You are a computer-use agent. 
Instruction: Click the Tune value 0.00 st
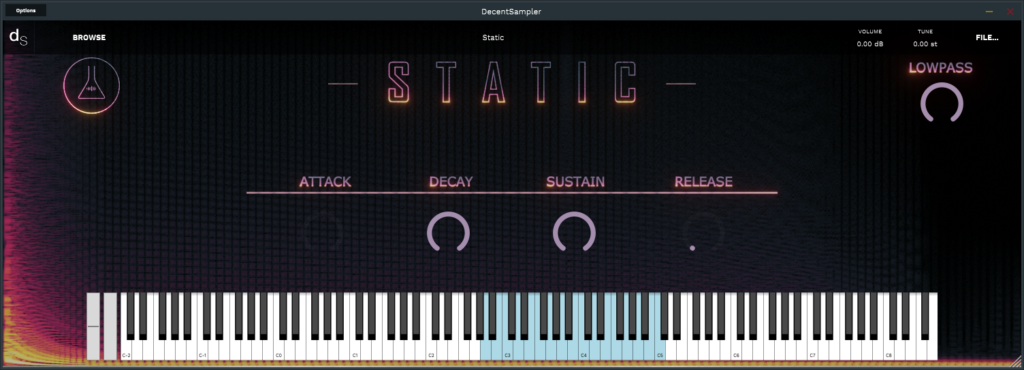[x=925, y=44]
